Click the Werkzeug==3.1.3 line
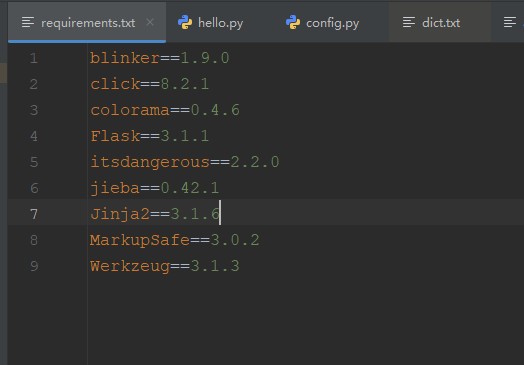This screenshot has height=365, width=524. 165,266
